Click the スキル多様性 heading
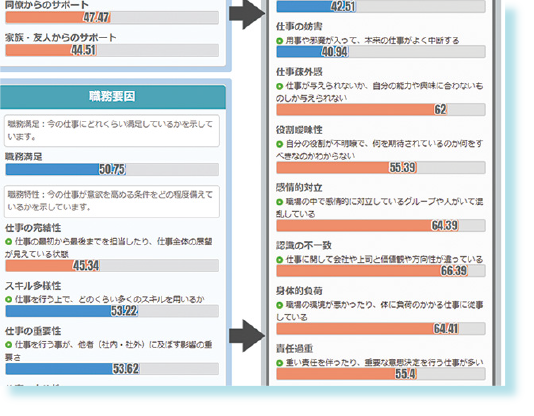 [x=33, y=286]
